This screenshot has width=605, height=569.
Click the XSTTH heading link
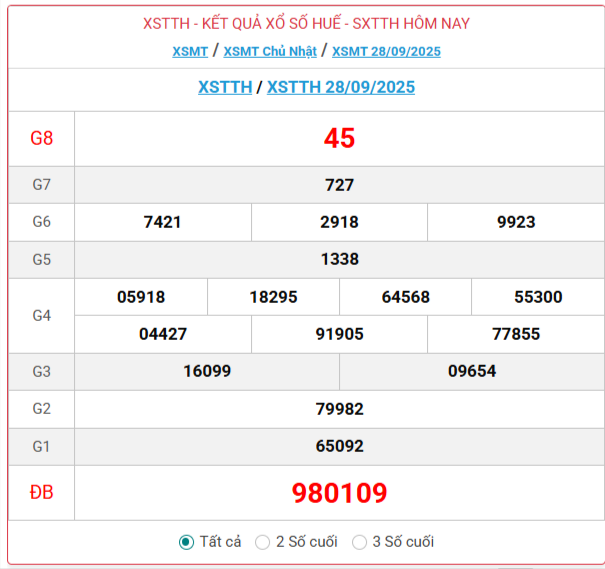(225, 87)
